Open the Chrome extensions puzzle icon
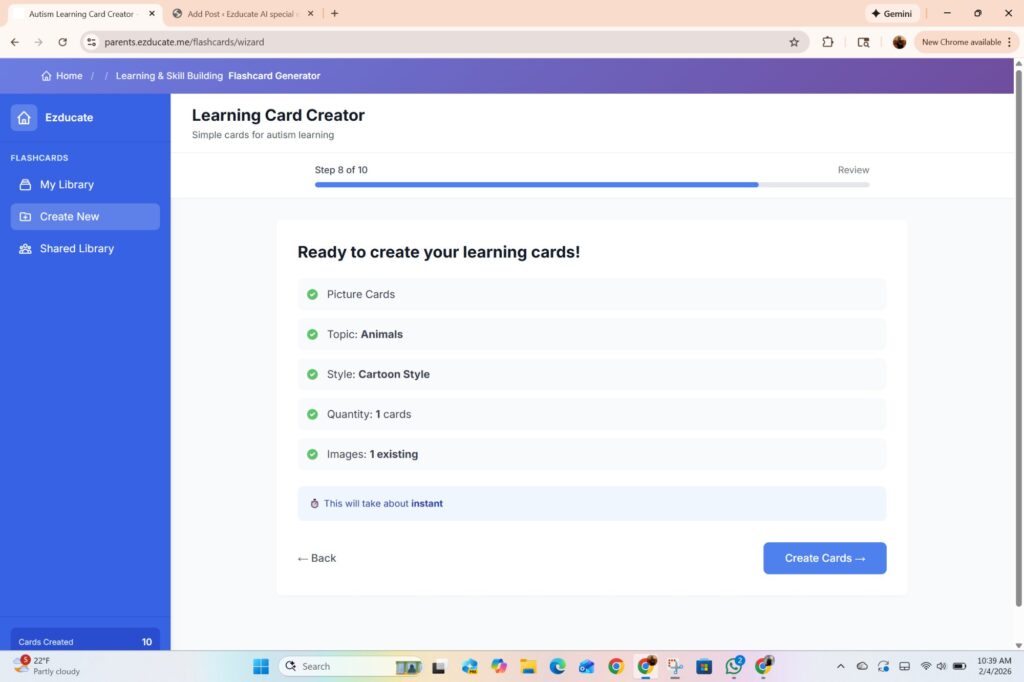Image resolution: width=1024 pixels, height=682 pixels. click(x=828, y=42)
